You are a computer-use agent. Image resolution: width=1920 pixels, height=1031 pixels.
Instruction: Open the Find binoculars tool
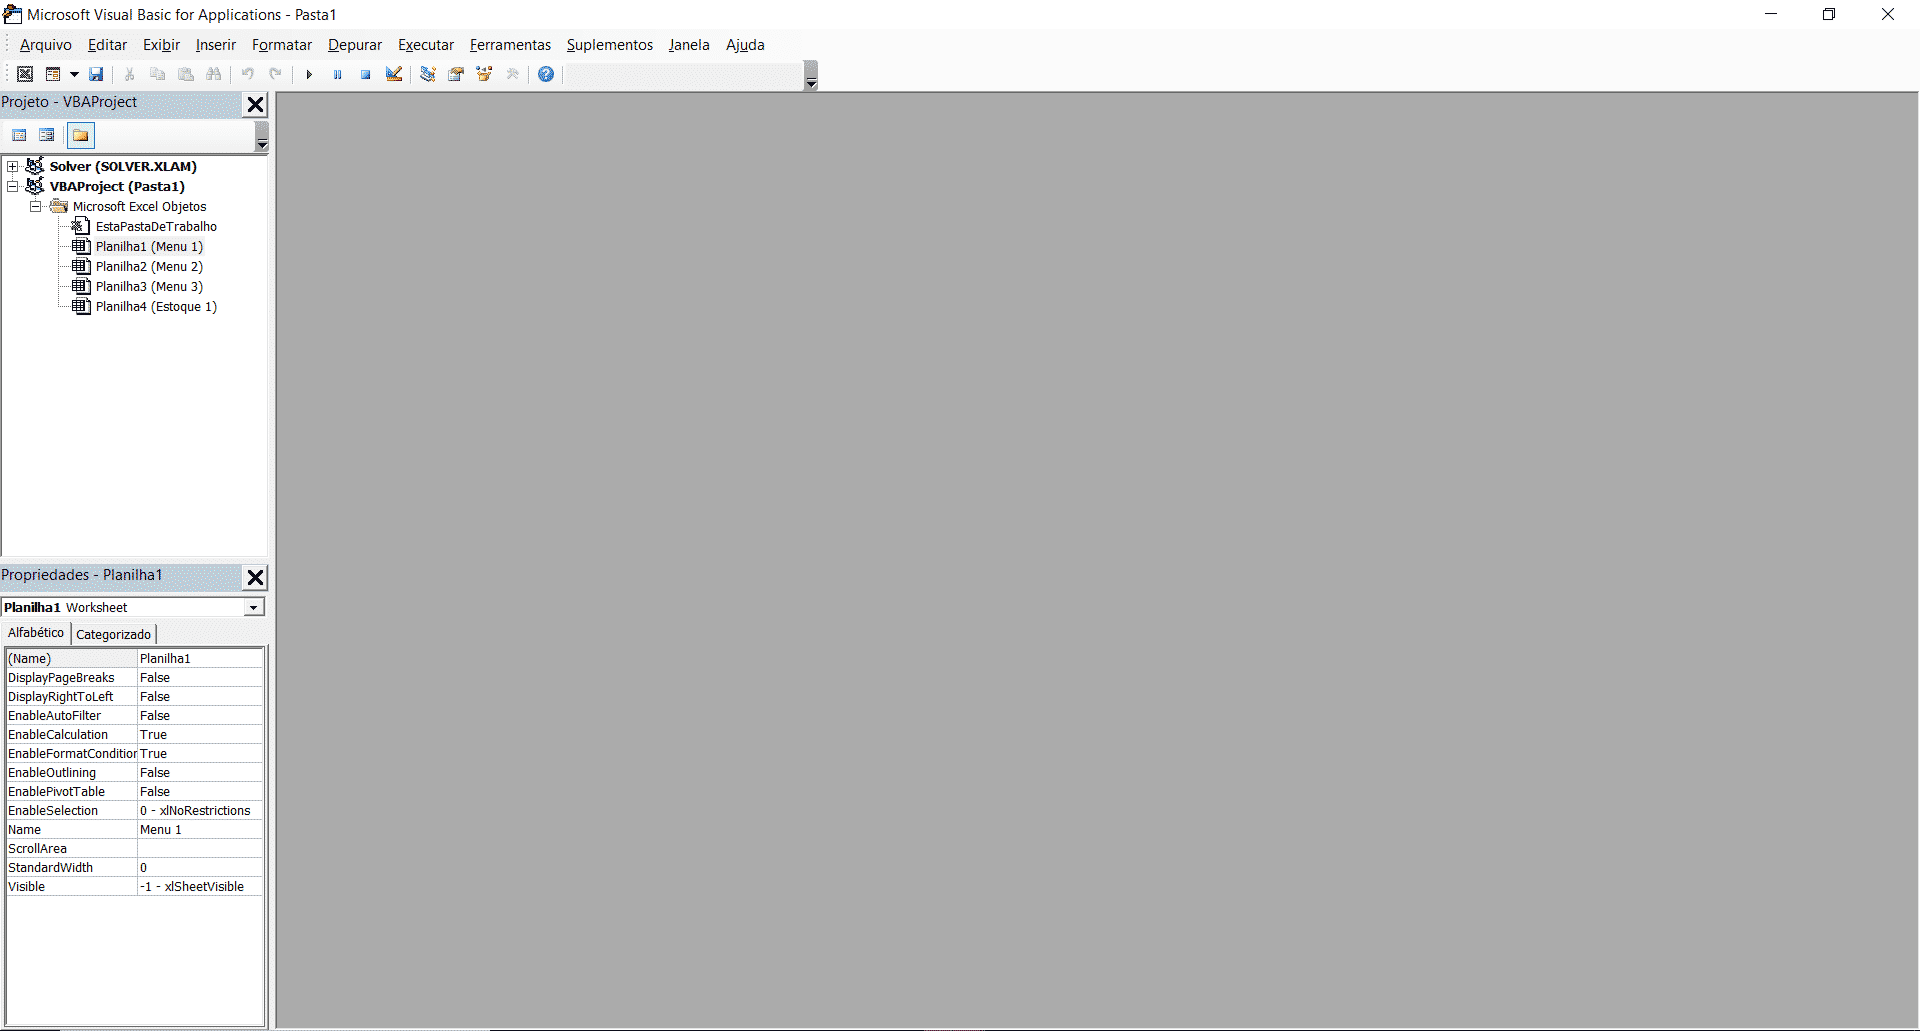pyautogui.click(x=214, y=74)
